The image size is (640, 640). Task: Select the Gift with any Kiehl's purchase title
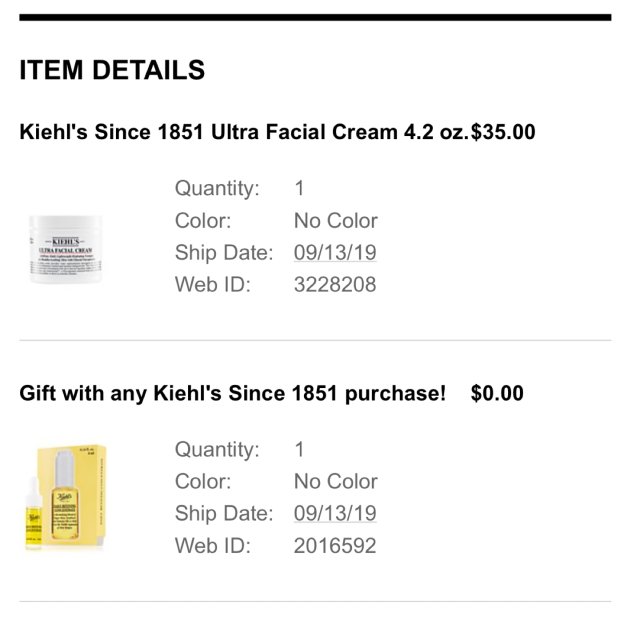point(232,393)
